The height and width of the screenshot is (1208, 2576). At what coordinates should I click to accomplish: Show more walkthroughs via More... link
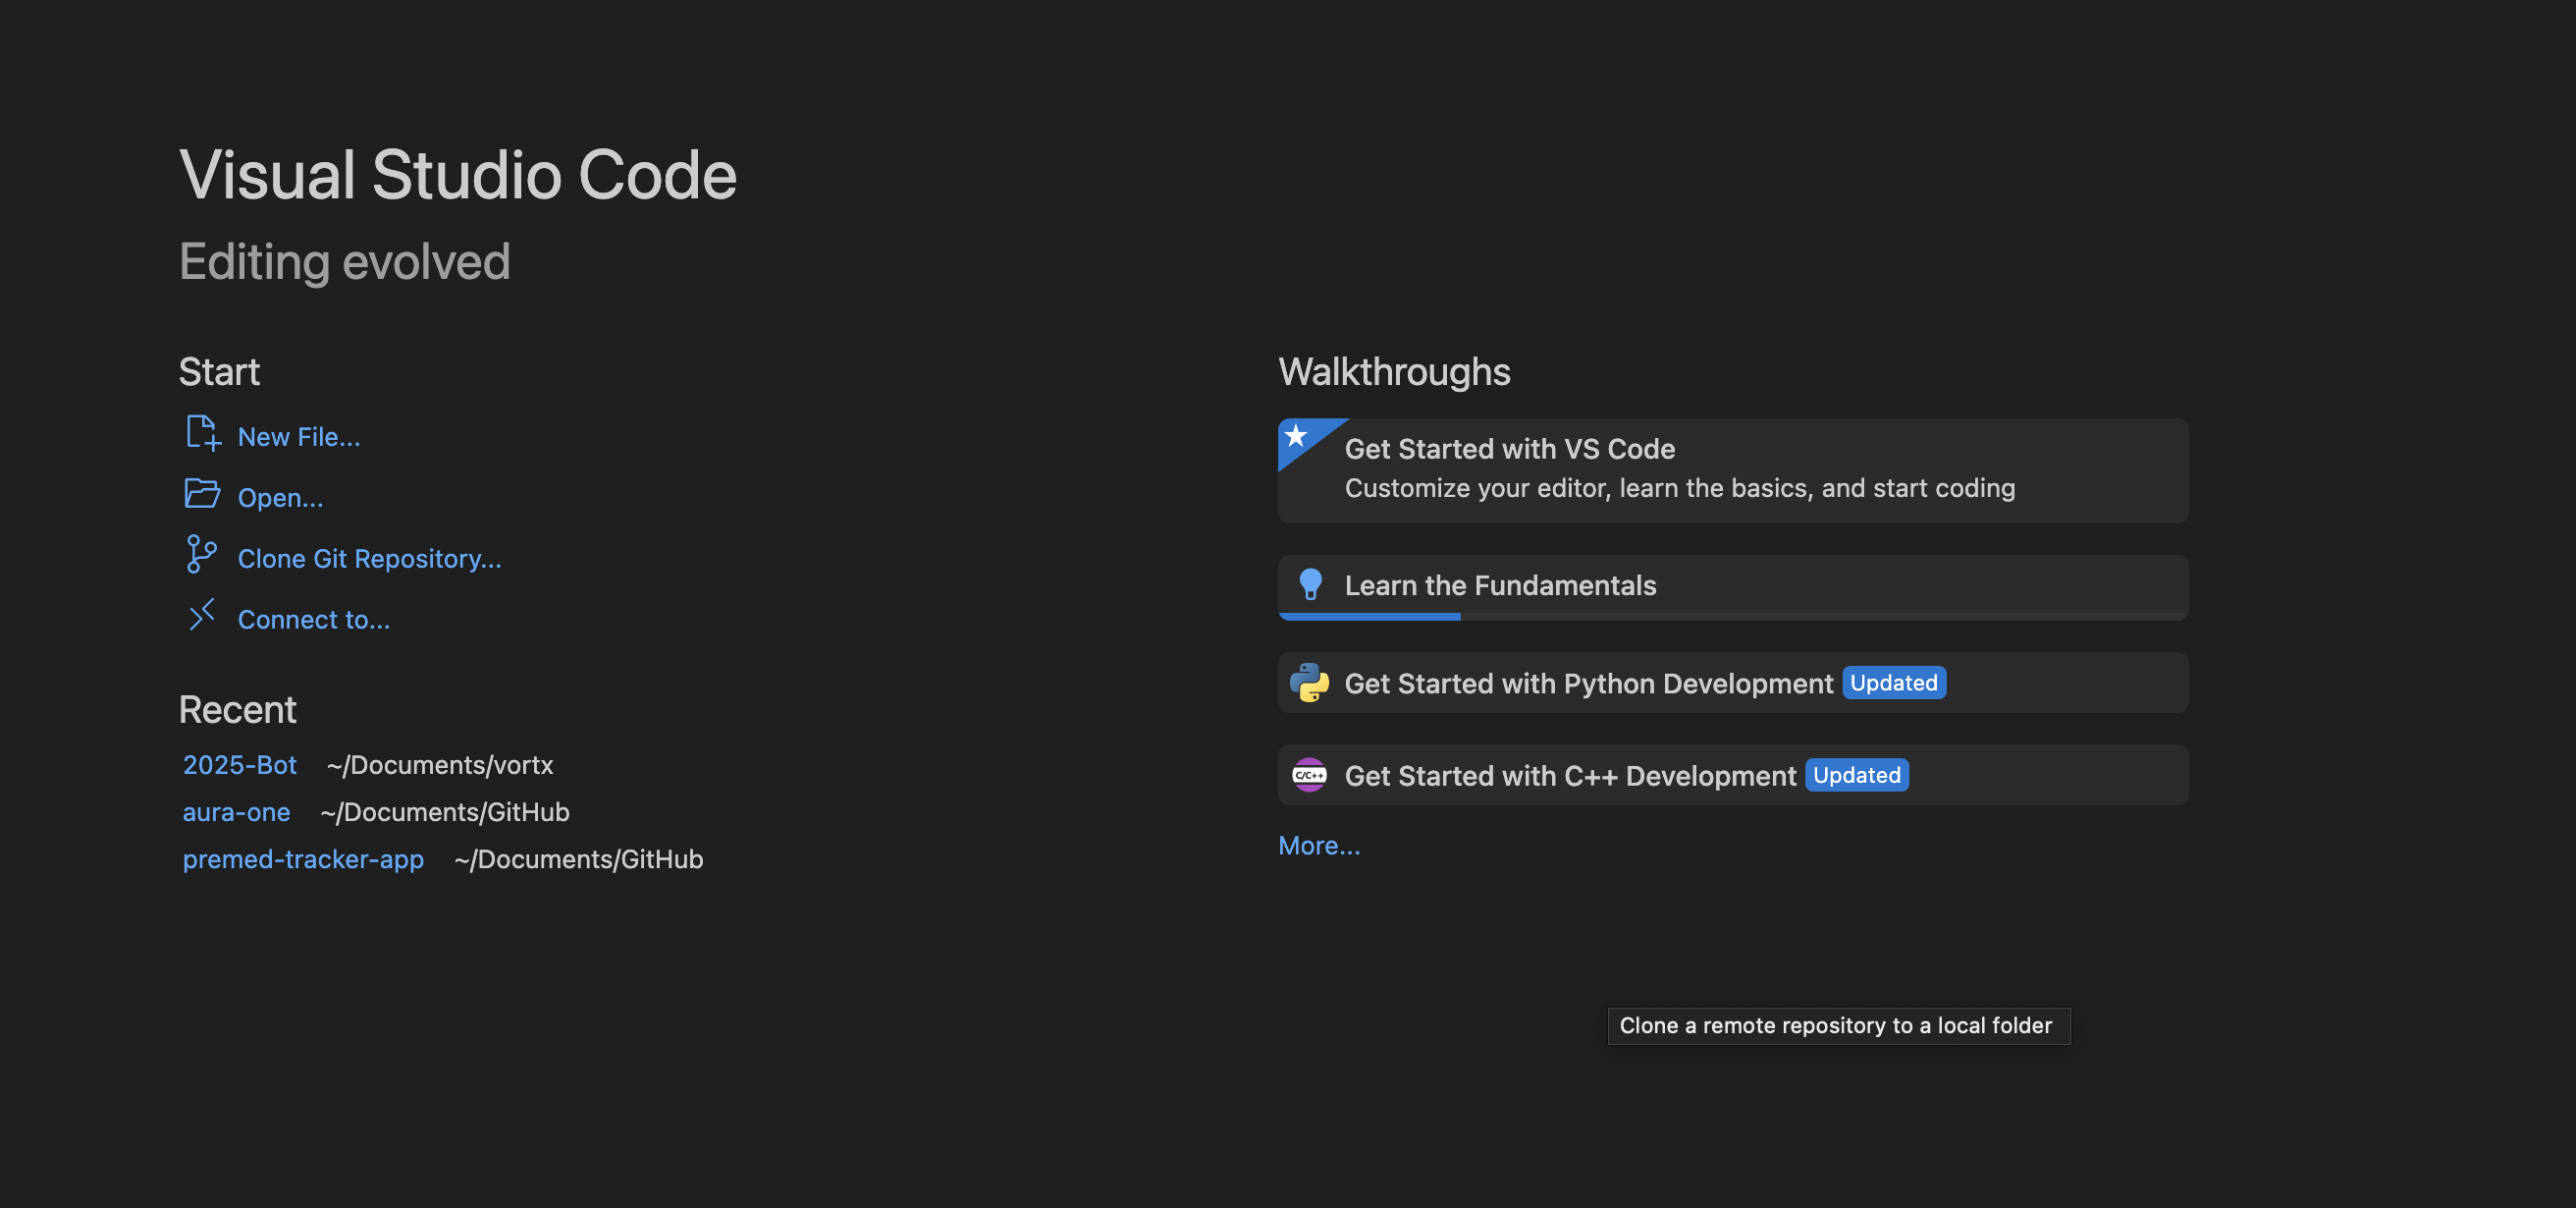(x=1320, y=846)
